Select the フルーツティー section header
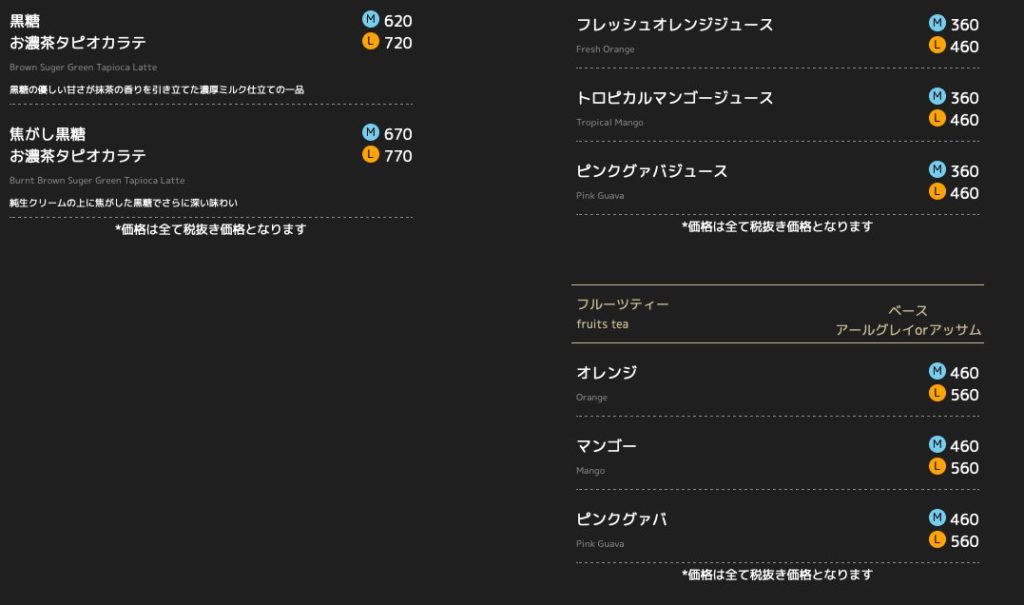The height and width of the screenshot is (605, 1024). click(x=622, y=304)
